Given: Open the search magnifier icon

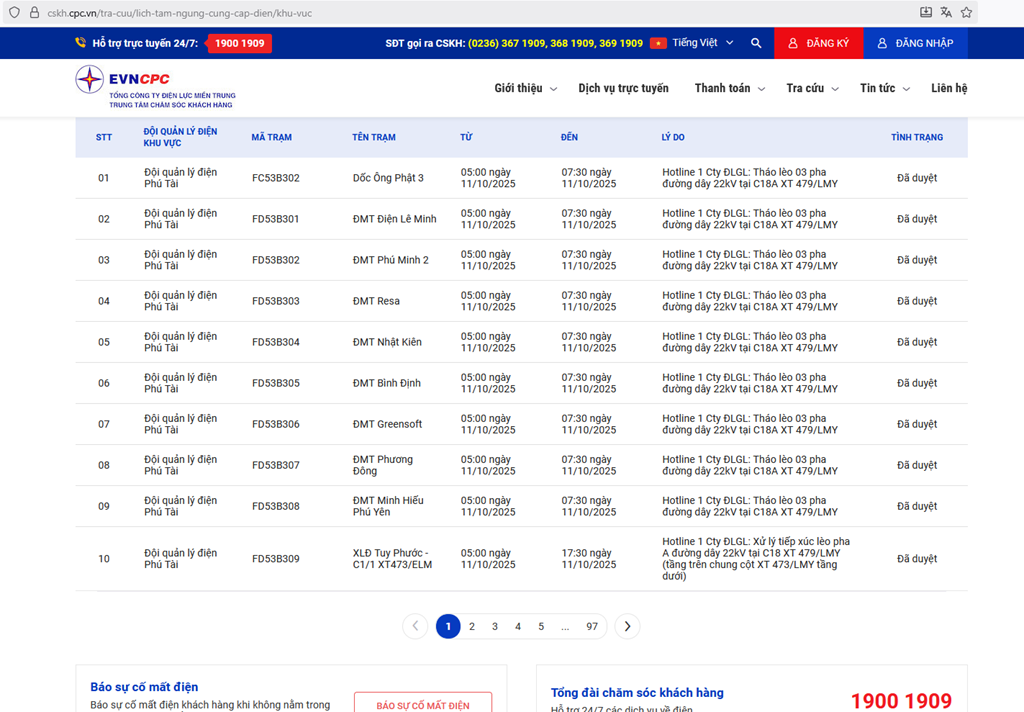Looking at the screenshot, I should [756, 43].
